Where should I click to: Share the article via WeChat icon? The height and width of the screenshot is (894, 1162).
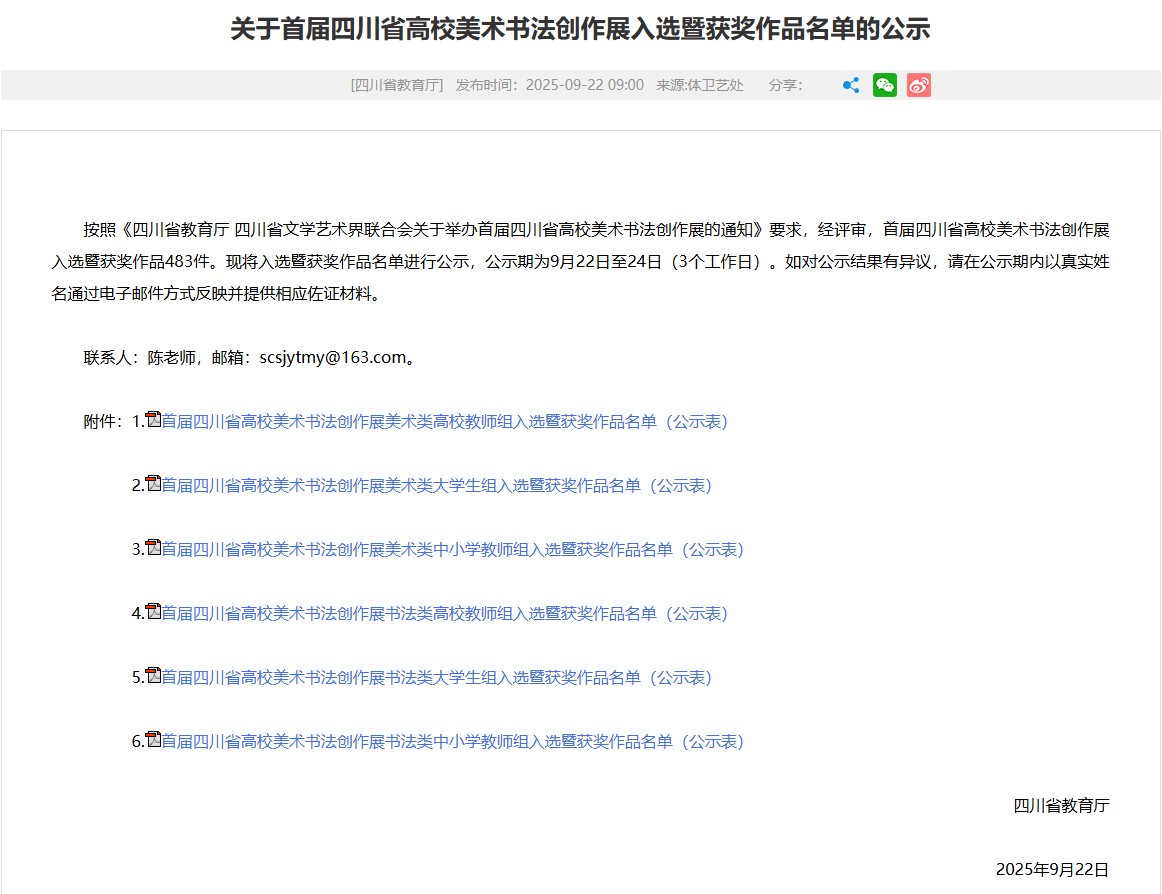click(885, 85)
